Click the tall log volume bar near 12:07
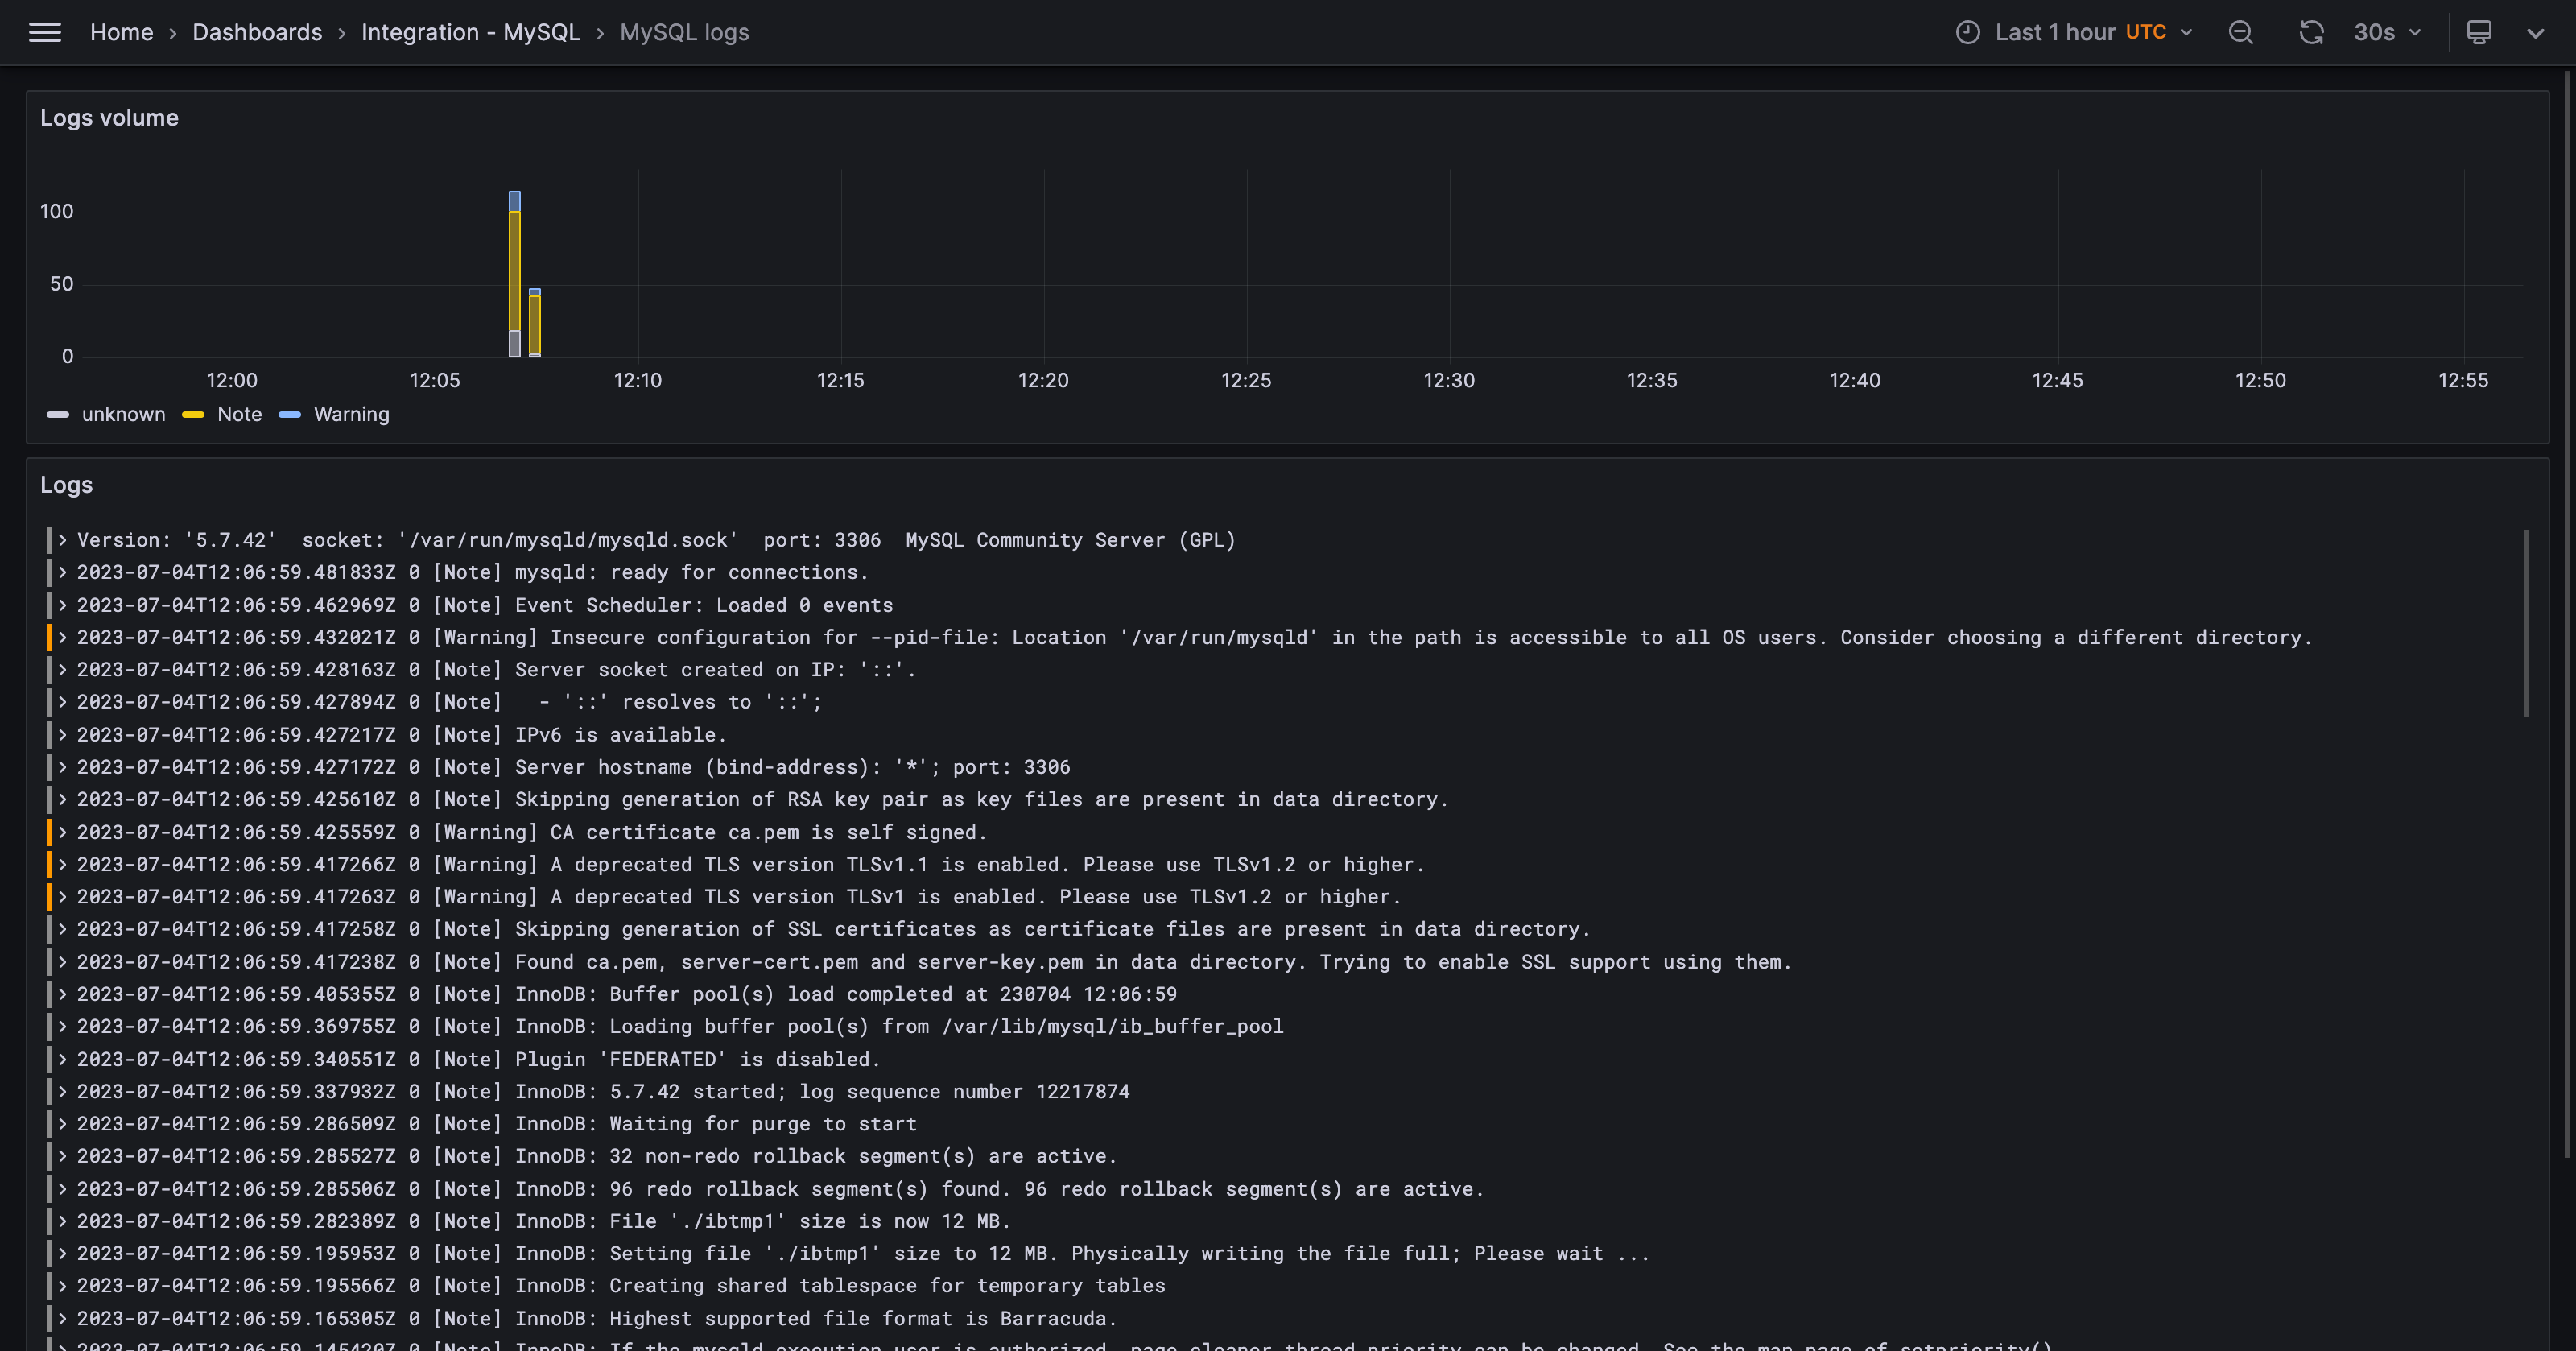The width and height of the screenshot is (2576, 1351). pyautogui.click(x=514, y=270)
